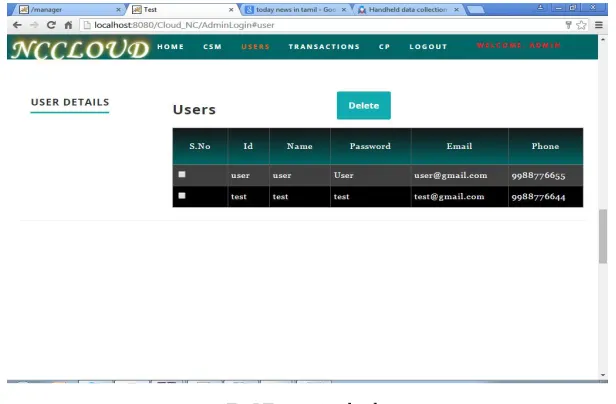Close the Test tab
The image size is (616, 404).
pyautogui.click(x=231, y=9)
